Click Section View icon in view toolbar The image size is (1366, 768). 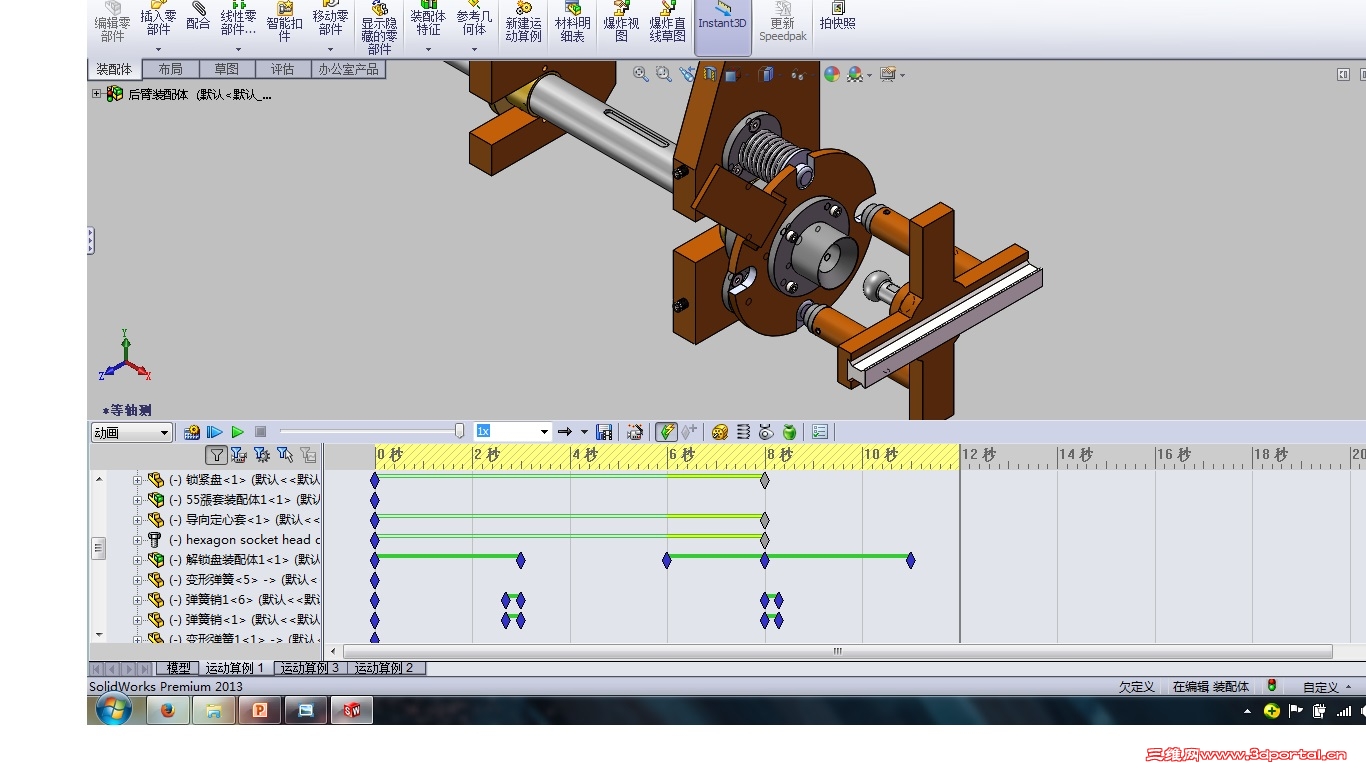710,74
